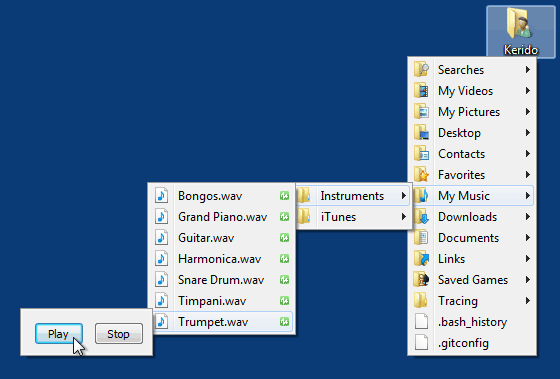This screenshot has height=379, width=560.
Task: Select the Harmonica.wav file name
Action: point(220,259)
